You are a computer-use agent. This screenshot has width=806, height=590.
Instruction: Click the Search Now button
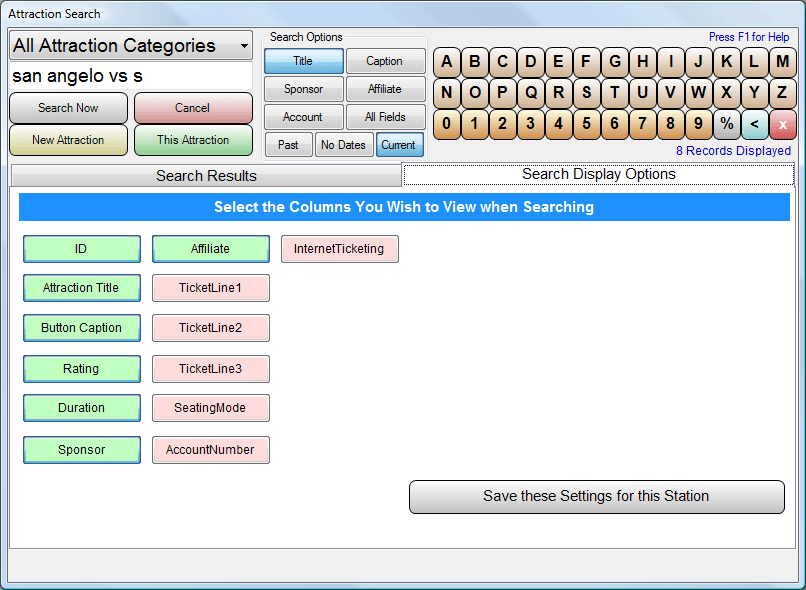click(x=69, y=108)
